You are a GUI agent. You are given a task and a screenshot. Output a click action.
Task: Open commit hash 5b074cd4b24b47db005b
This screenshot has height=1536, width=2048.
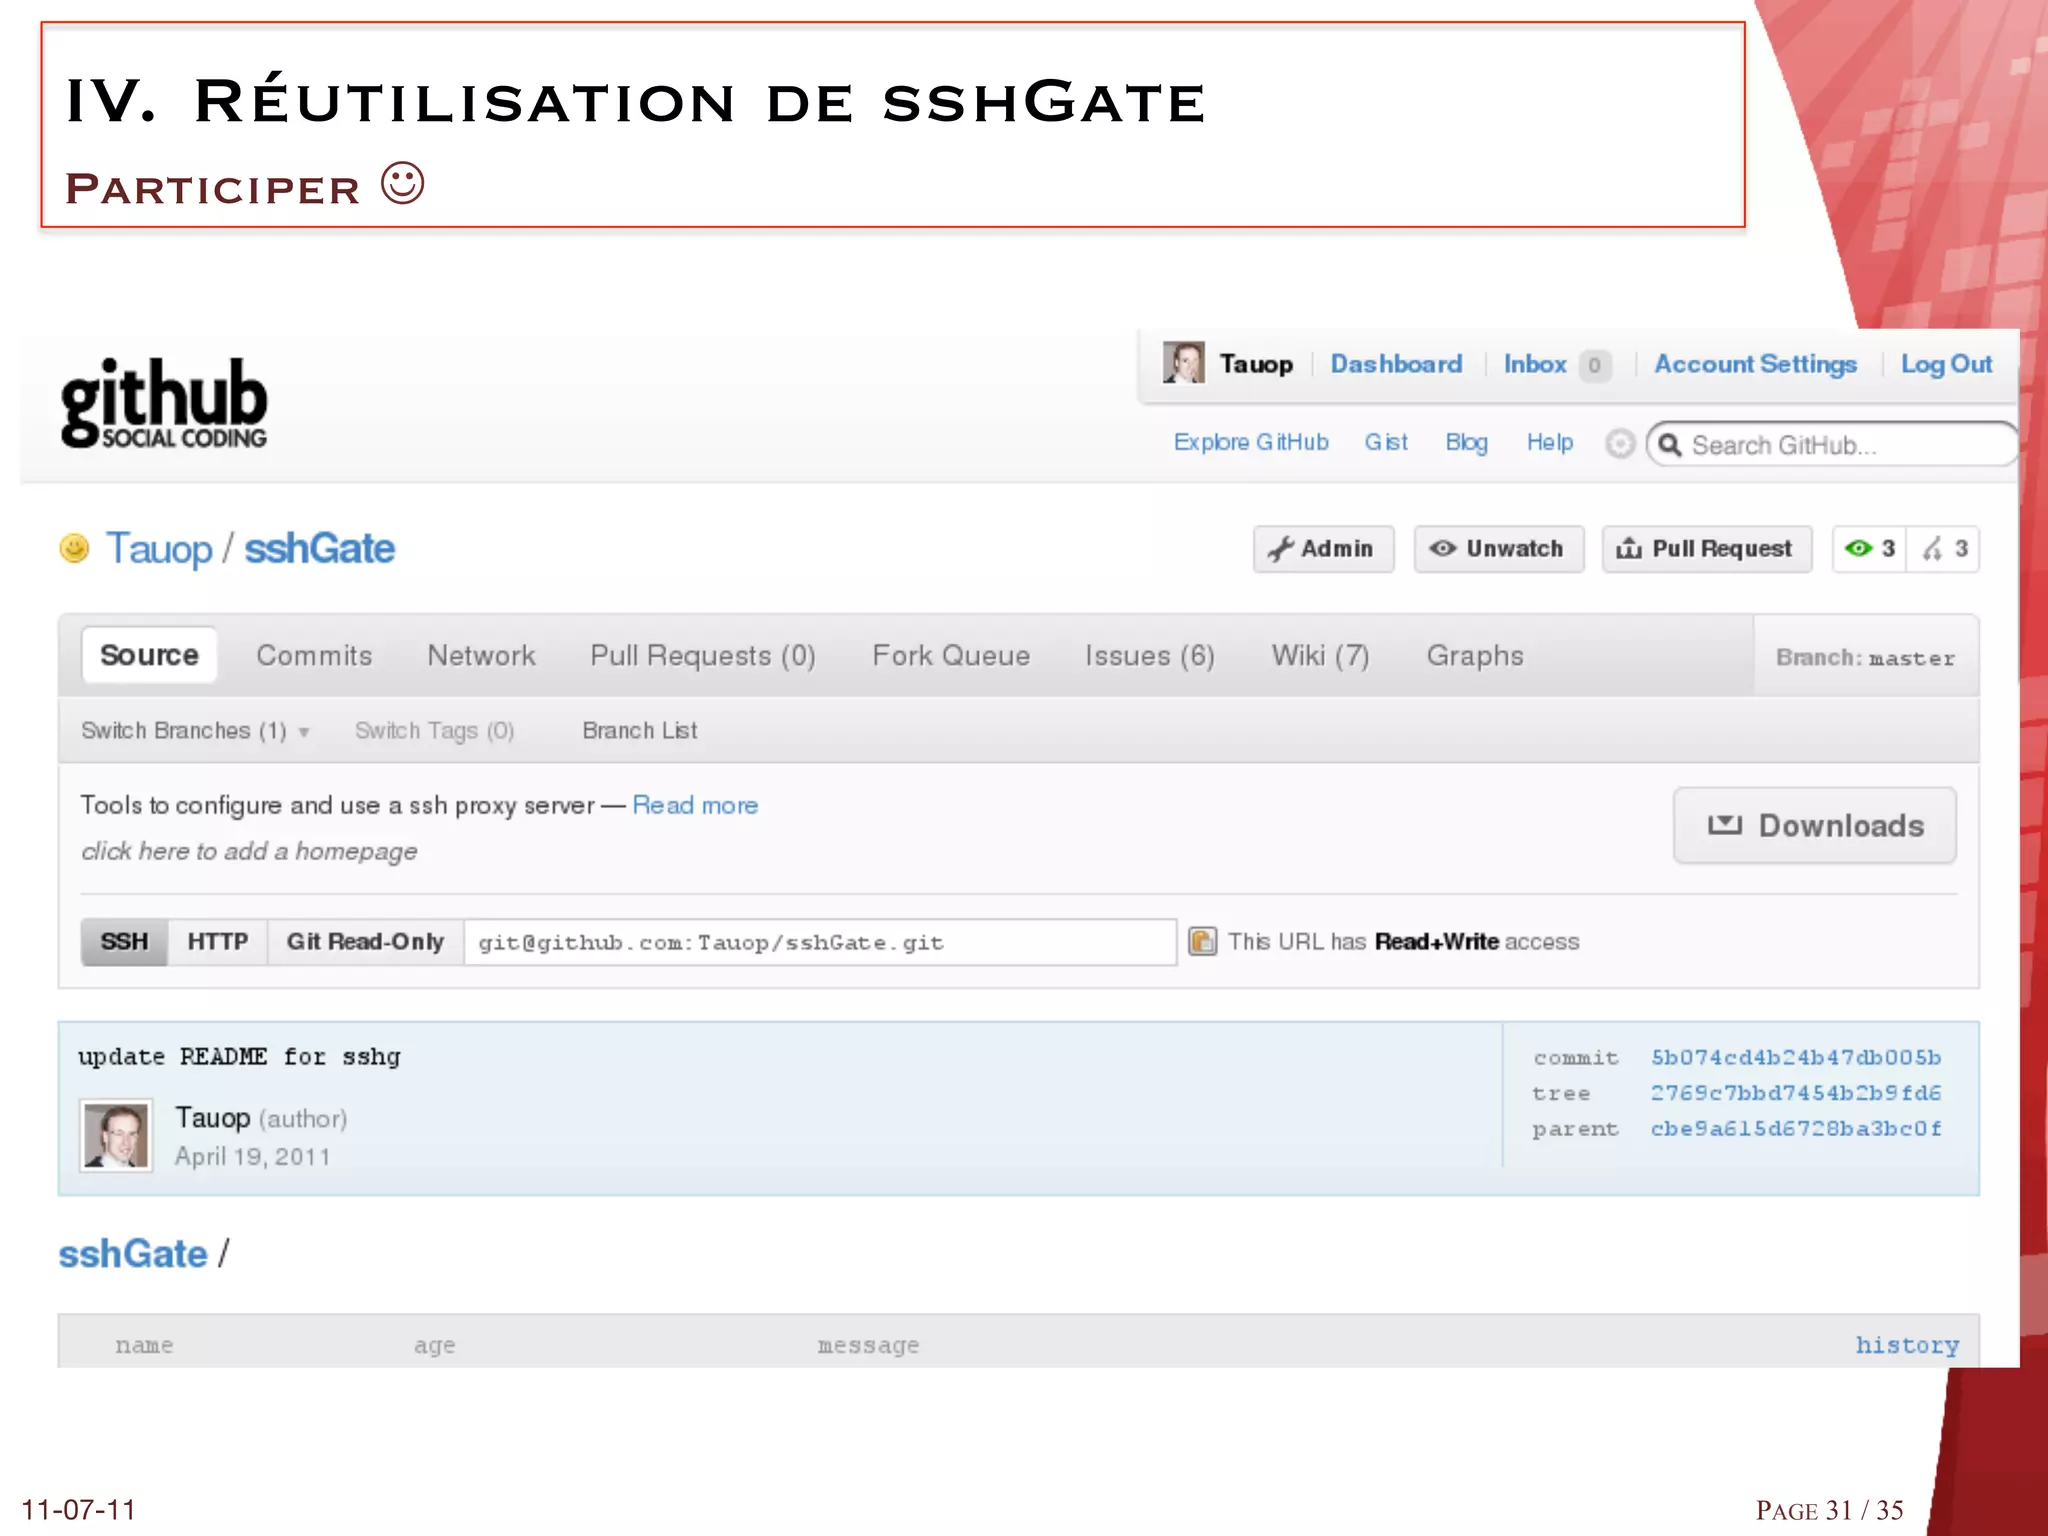(1795, 1057)
